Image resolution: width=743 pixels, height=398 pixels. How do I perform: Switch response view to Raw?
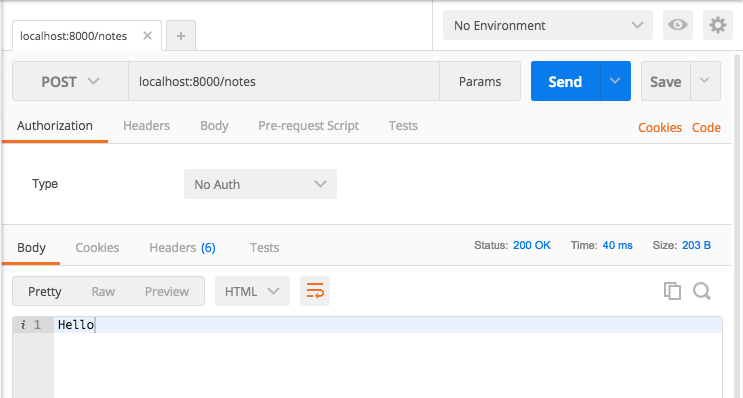103,291
